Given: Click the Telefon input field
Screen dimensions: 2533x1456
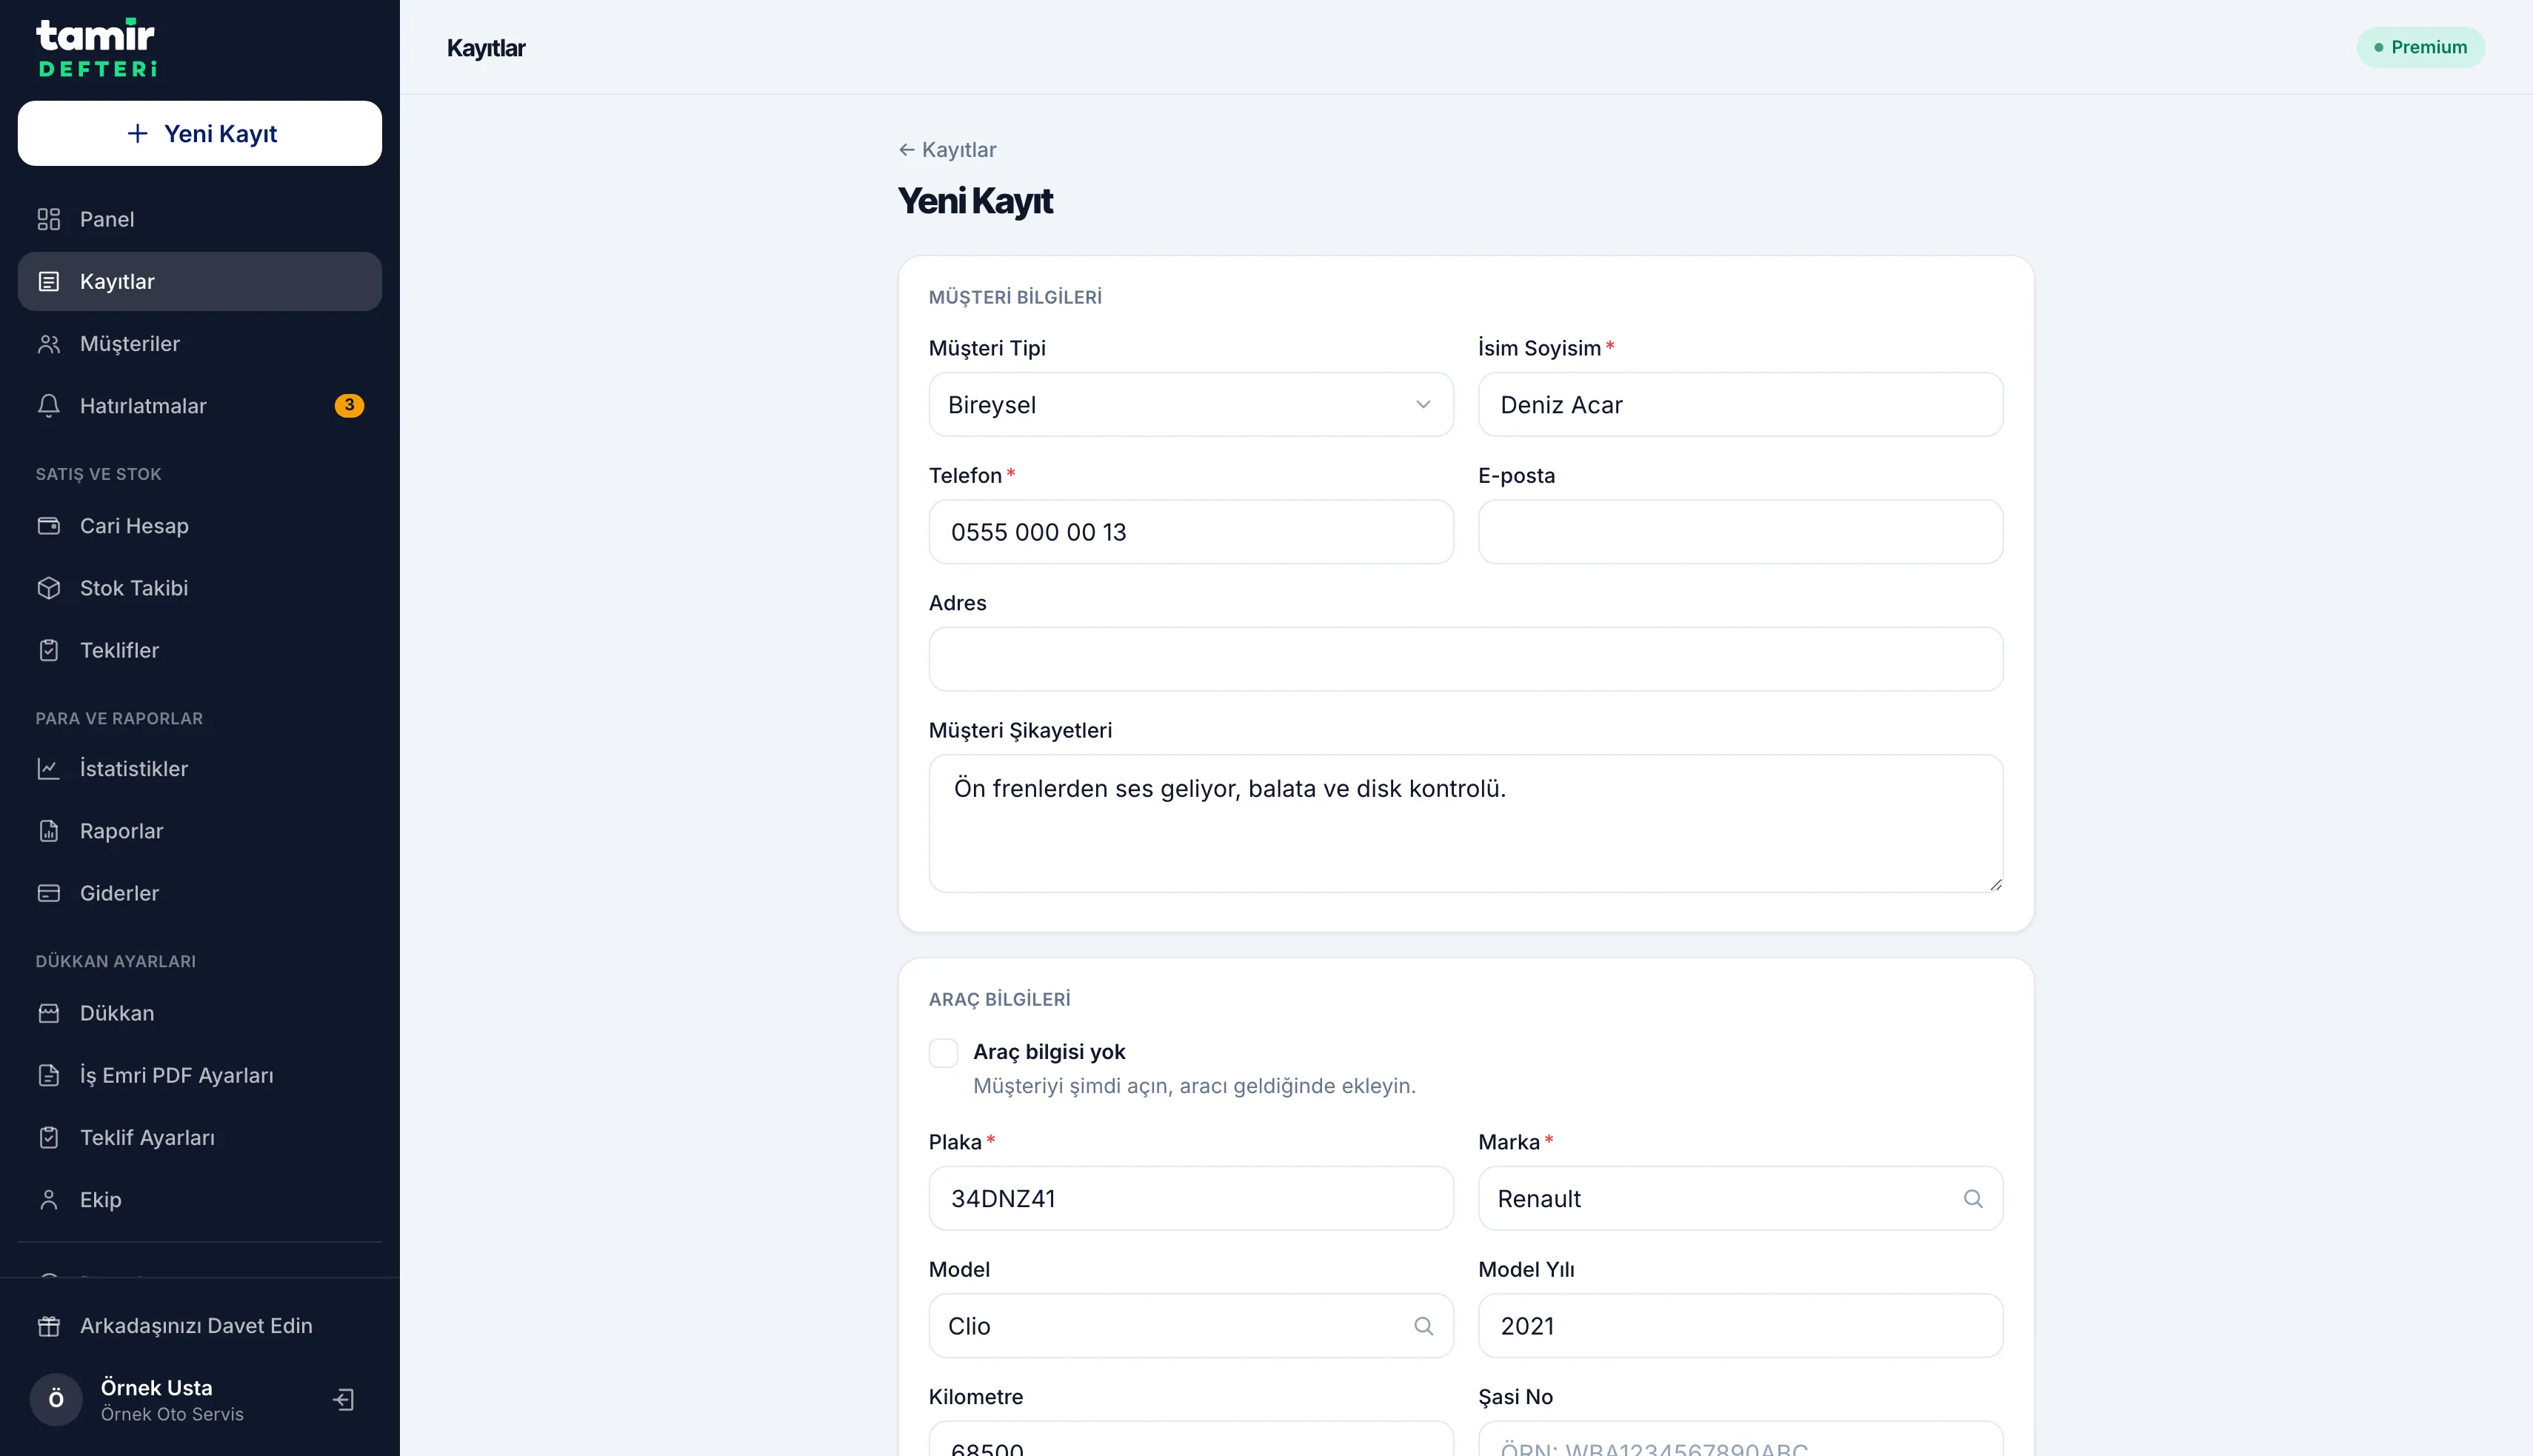Looking at the screenshot, I should [1190, 532].
